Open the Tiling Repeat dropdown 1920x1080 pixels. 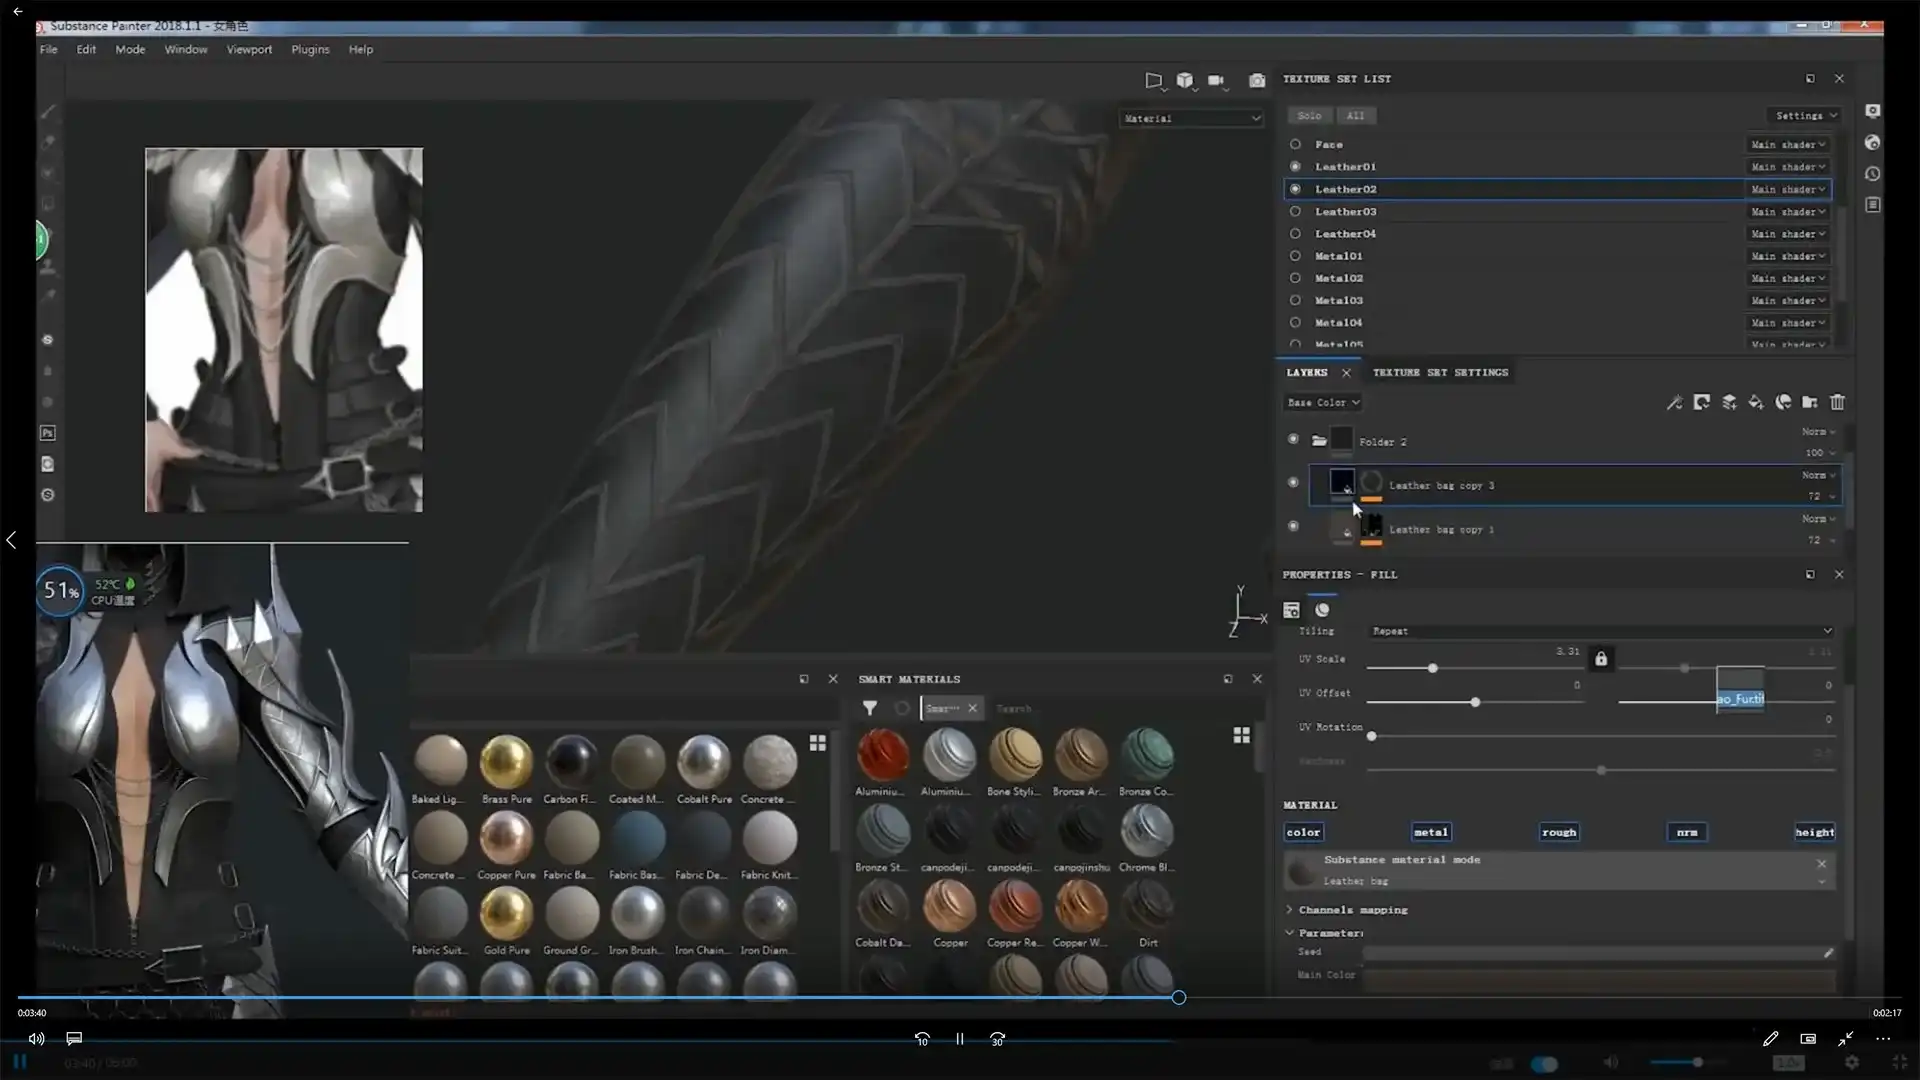click(1600, 631)
